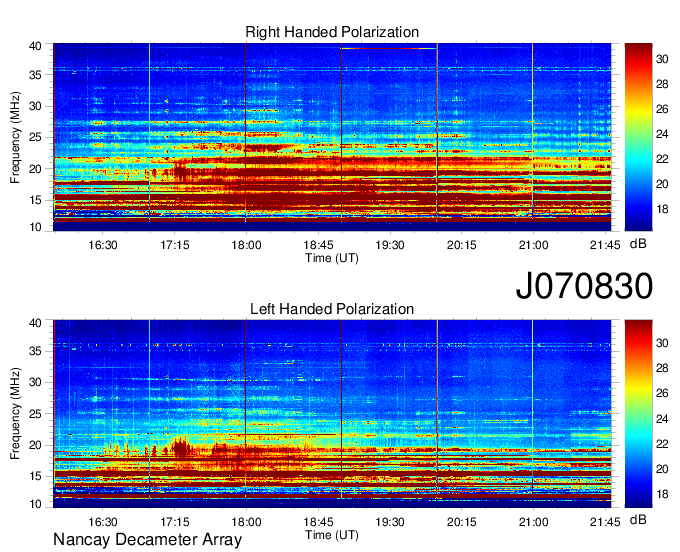This screenshot has height=552, width=680.
Task: Click the top plot's color scale bar
Action: point(638,137)
